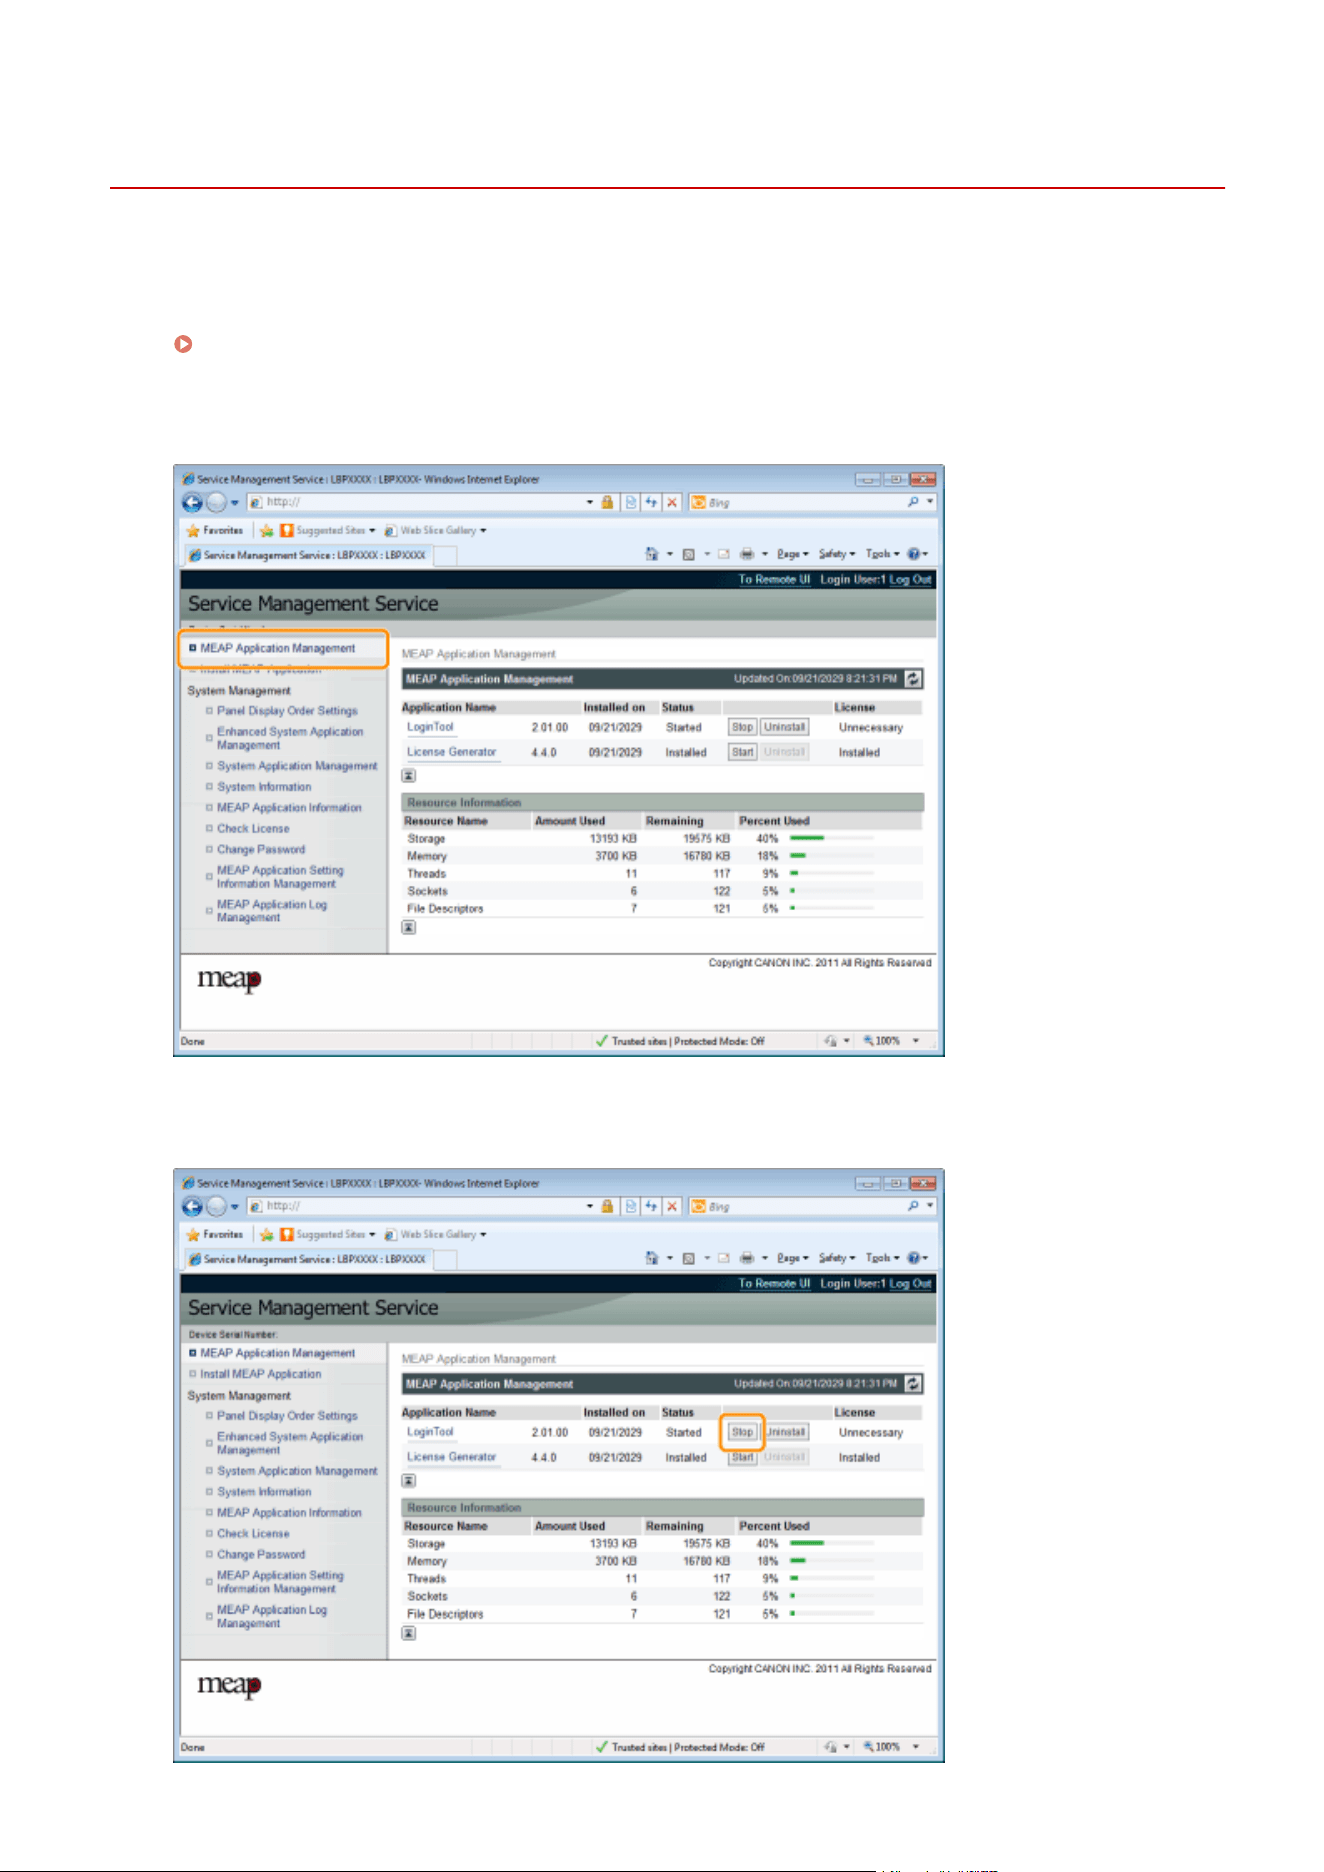The height and width of the screenshot is (1872, 1324).
Task: Open Check License in upper sidebar
Action: [x=253, y=829]
